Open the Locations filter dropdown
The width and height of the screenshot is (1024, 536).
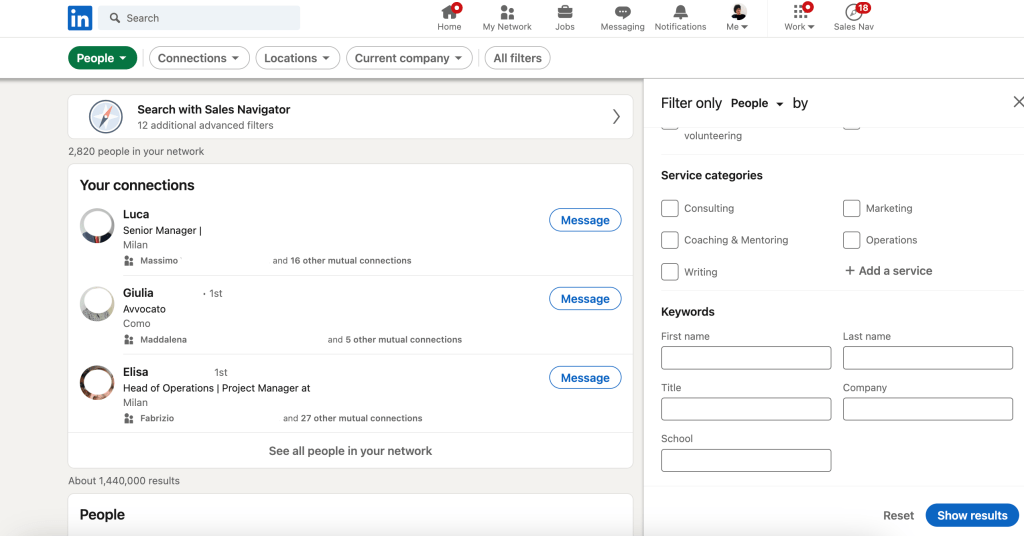coord(297,58)
